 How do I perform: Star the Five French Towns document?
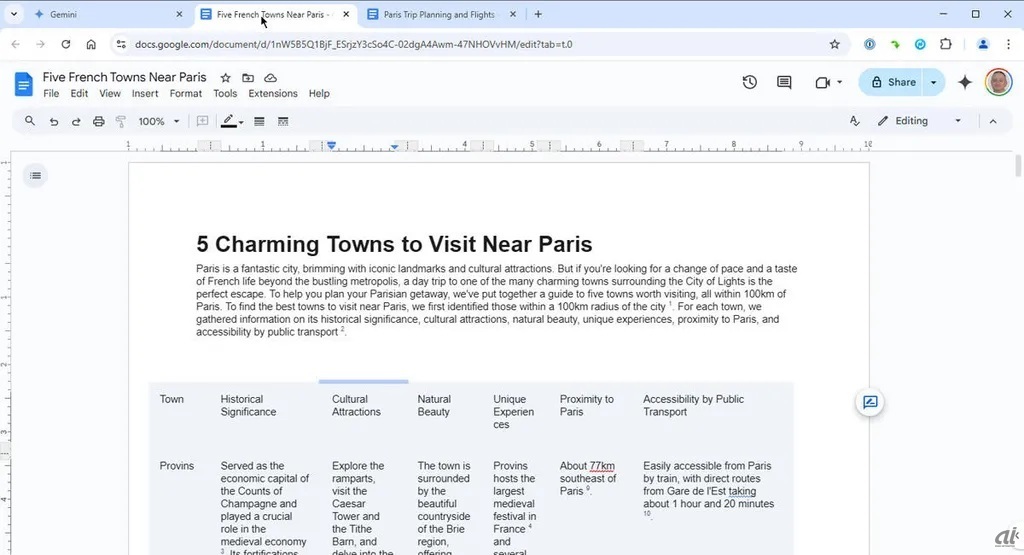click(x=226, y=78)
